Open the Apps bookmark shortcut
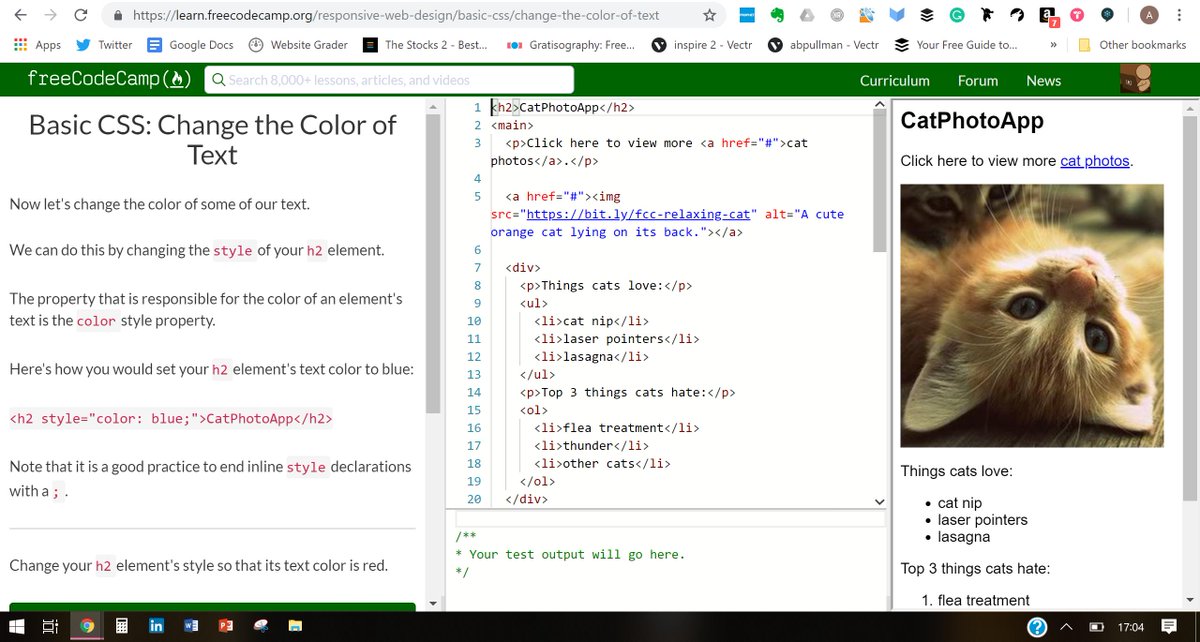This screenshot has height=642, width=1200. (37, 45)
